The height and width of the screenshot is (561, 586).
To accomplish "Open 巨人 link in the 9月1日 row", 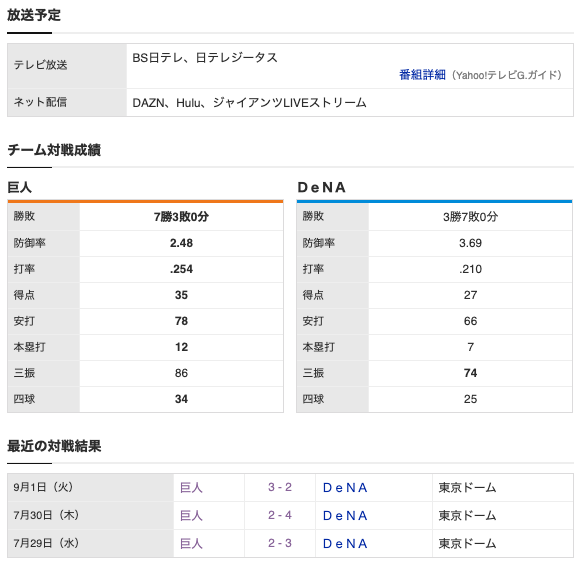I will tap(191, 487).
